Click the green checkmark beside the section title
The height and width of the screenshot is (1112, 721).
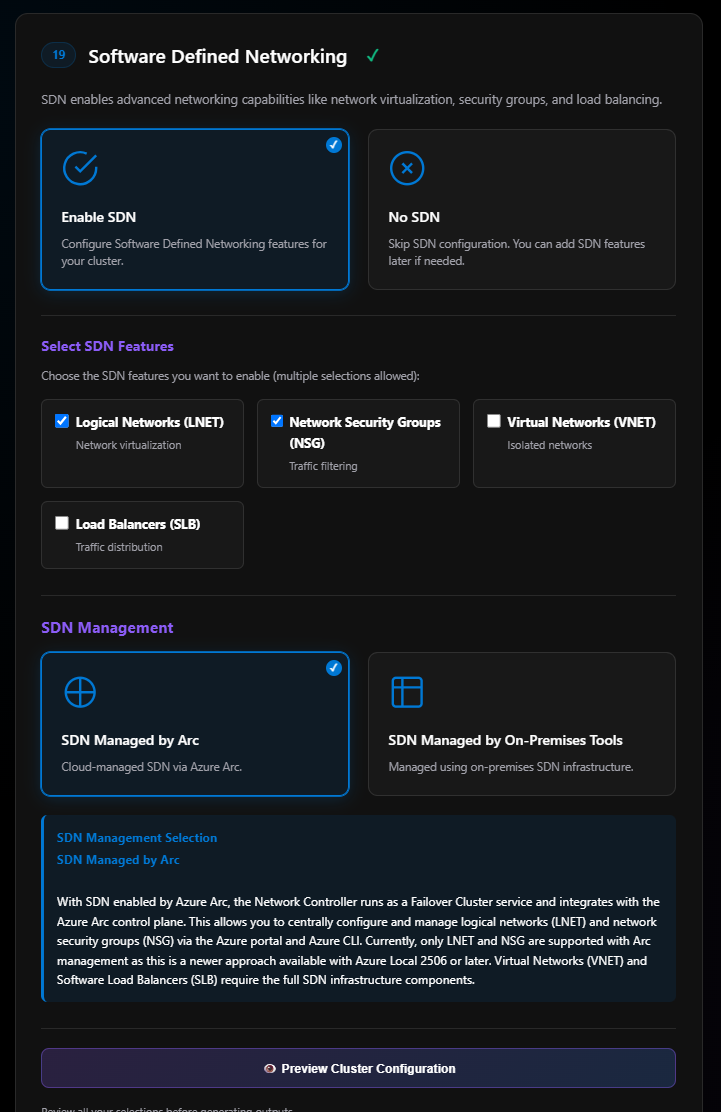pyautogui.click(x=372, y=56)
